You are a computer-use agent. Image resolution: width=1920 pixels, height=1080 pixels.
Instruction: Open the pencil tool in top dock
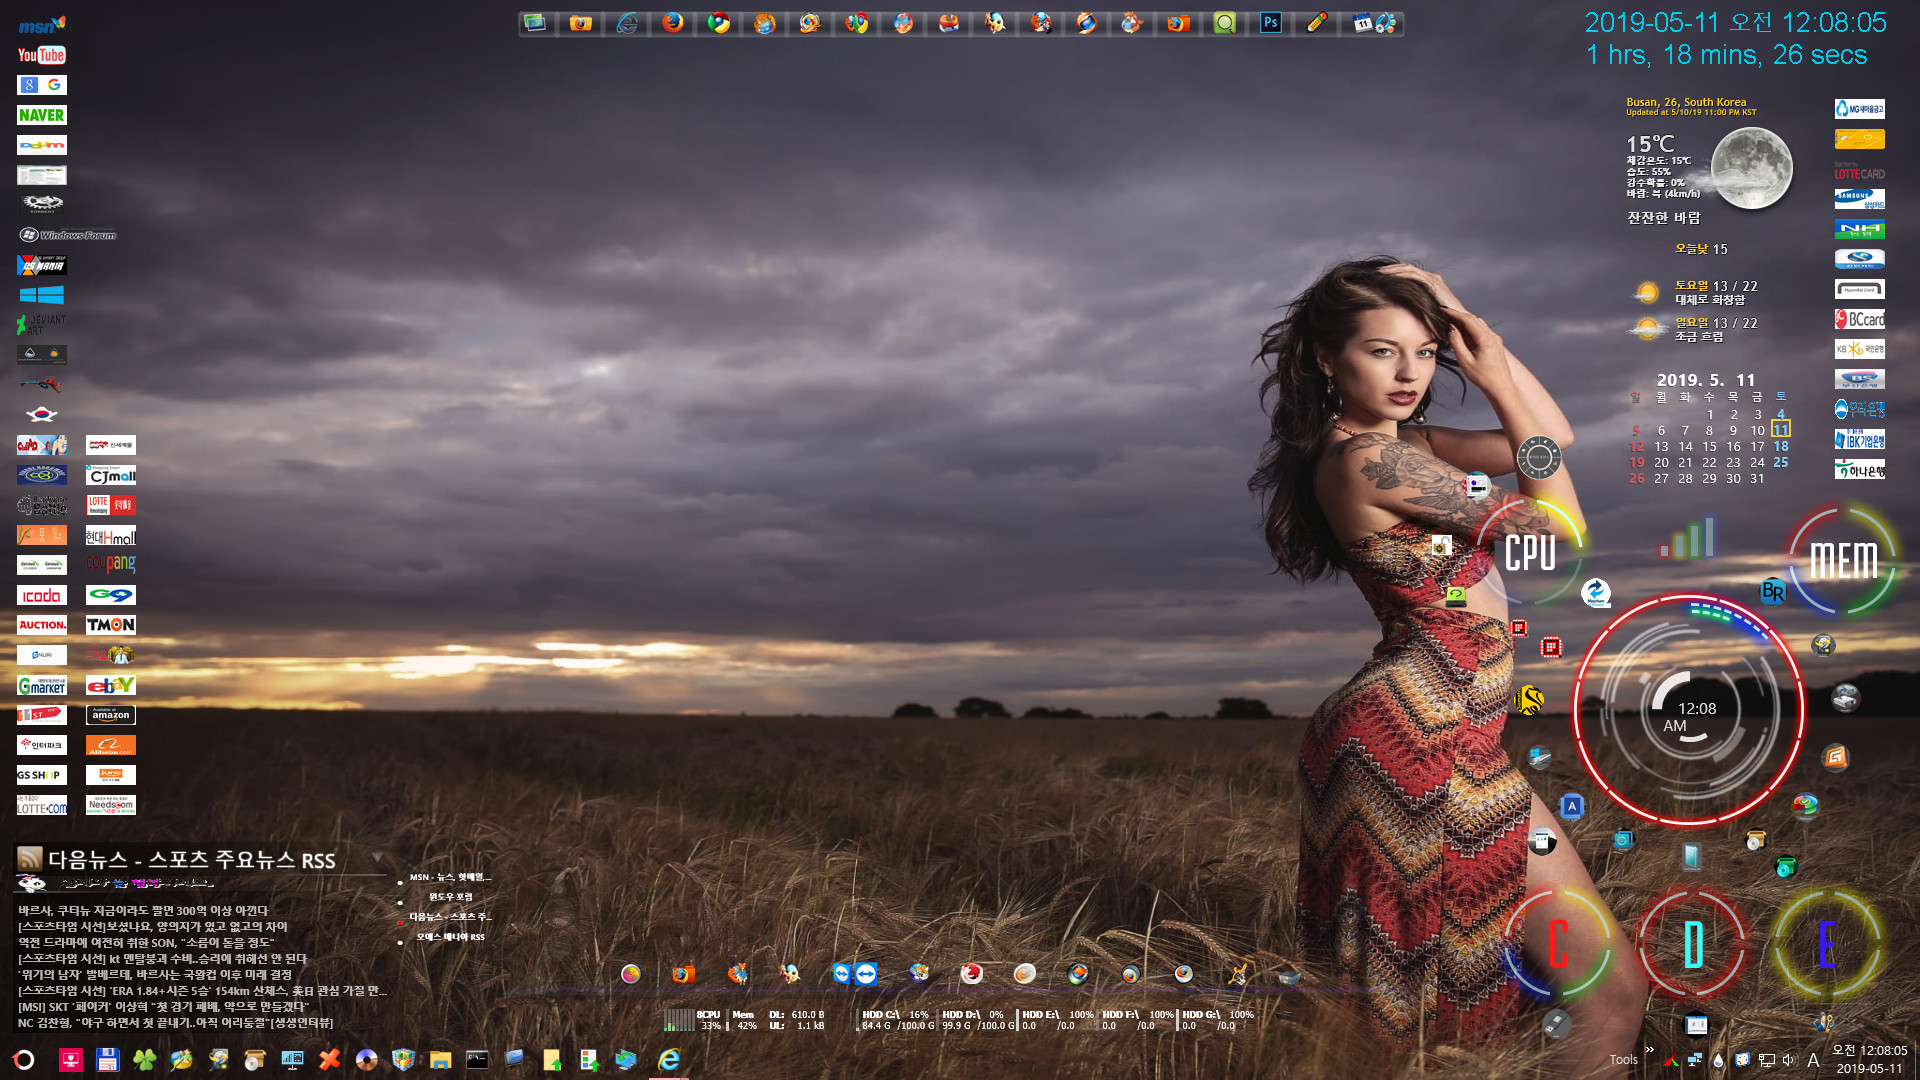1317,23
